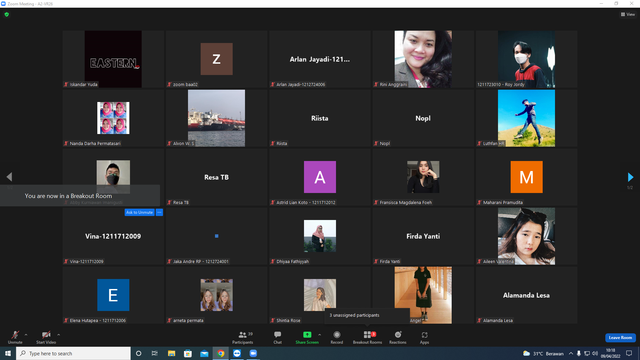Click the '3 unassigned participants' tooltip

pyautogui.click(x=367, y=316)
